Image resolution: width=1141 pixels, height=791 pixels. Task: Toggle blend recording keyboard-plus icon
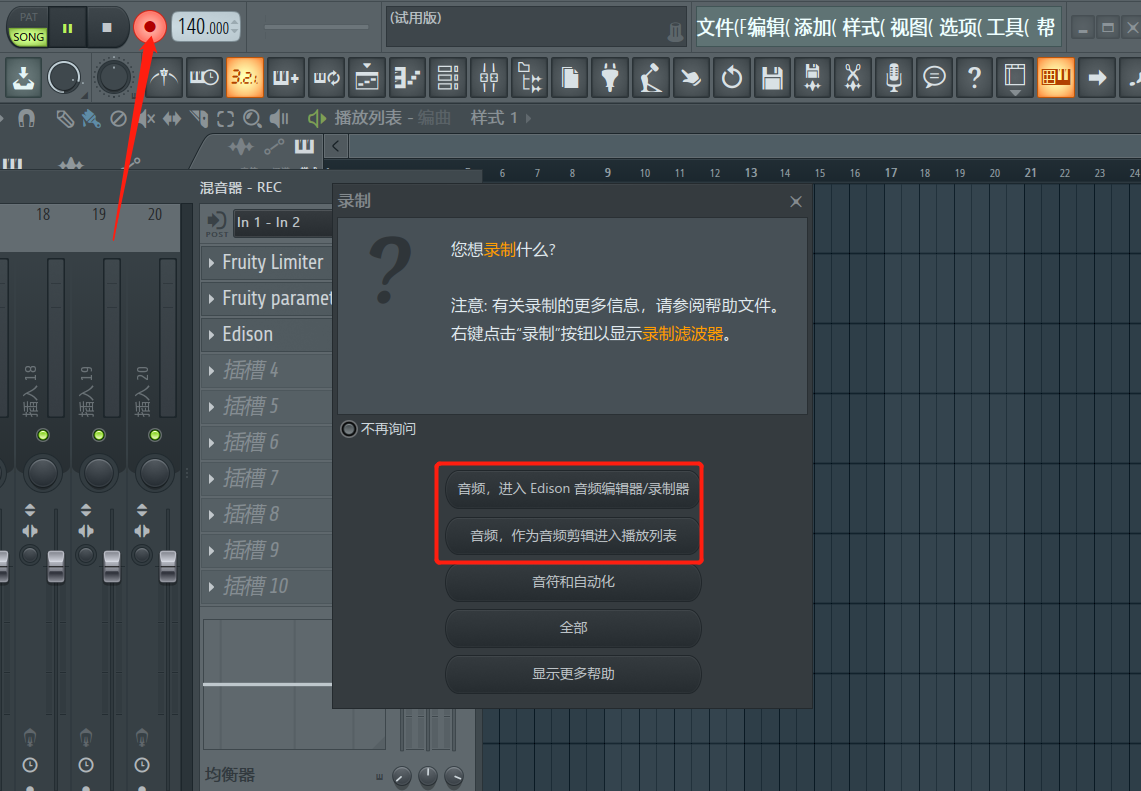(x=285, y=77)
